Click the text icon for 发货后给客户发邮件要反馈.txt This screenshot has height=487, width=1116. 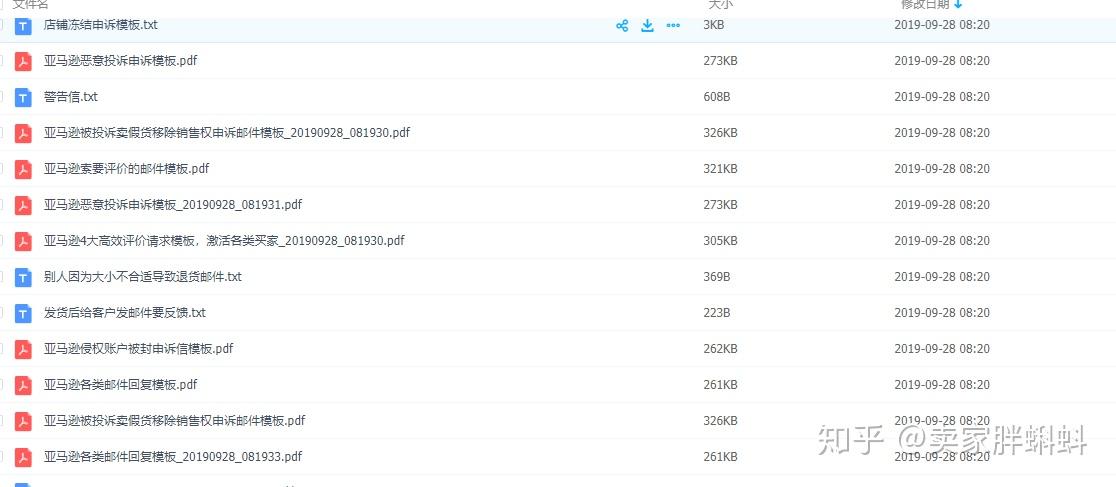pos(23,313)
